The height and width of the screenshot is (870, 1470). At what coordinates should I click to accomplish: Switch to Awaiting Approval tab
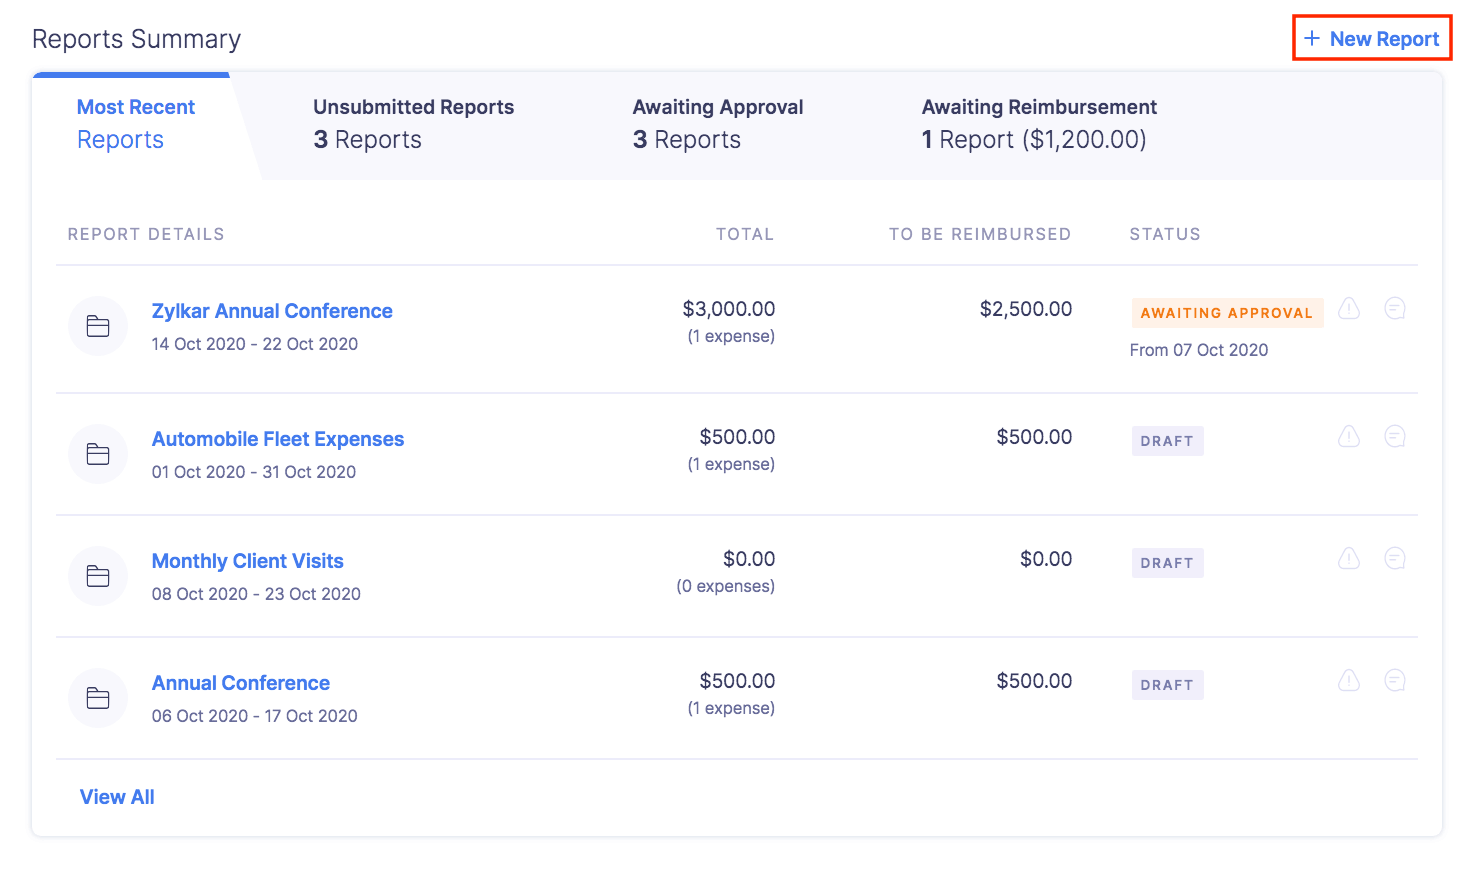point(717,124)
